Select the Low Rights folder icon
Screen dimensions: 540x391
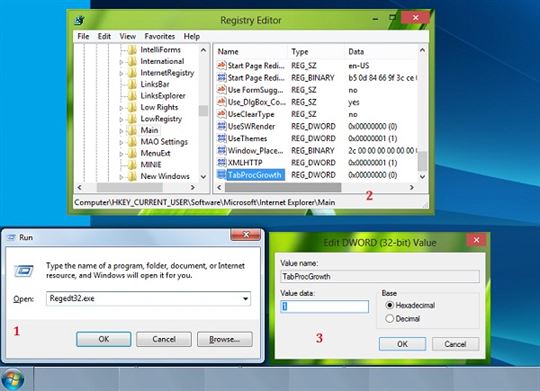tap(132, 107)
